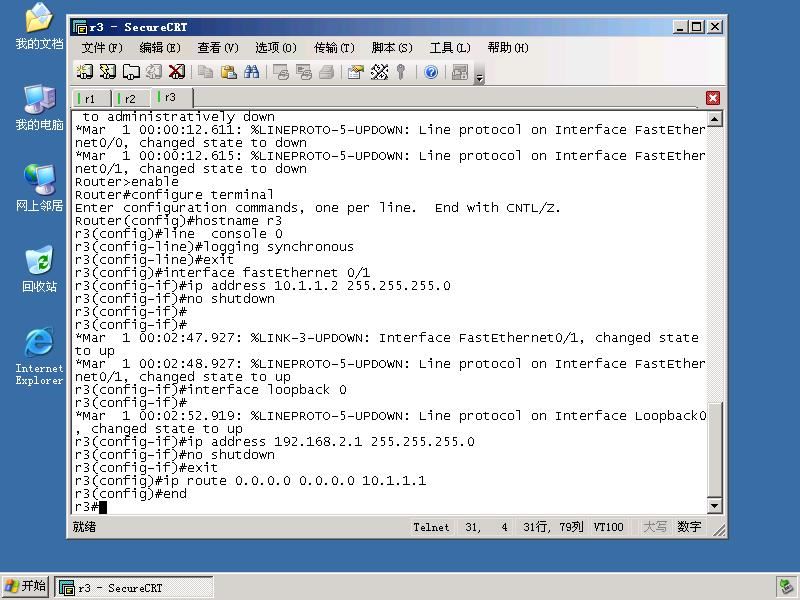
Task: Click the Keymap Editor icon
Action: (x=379, y=72)
